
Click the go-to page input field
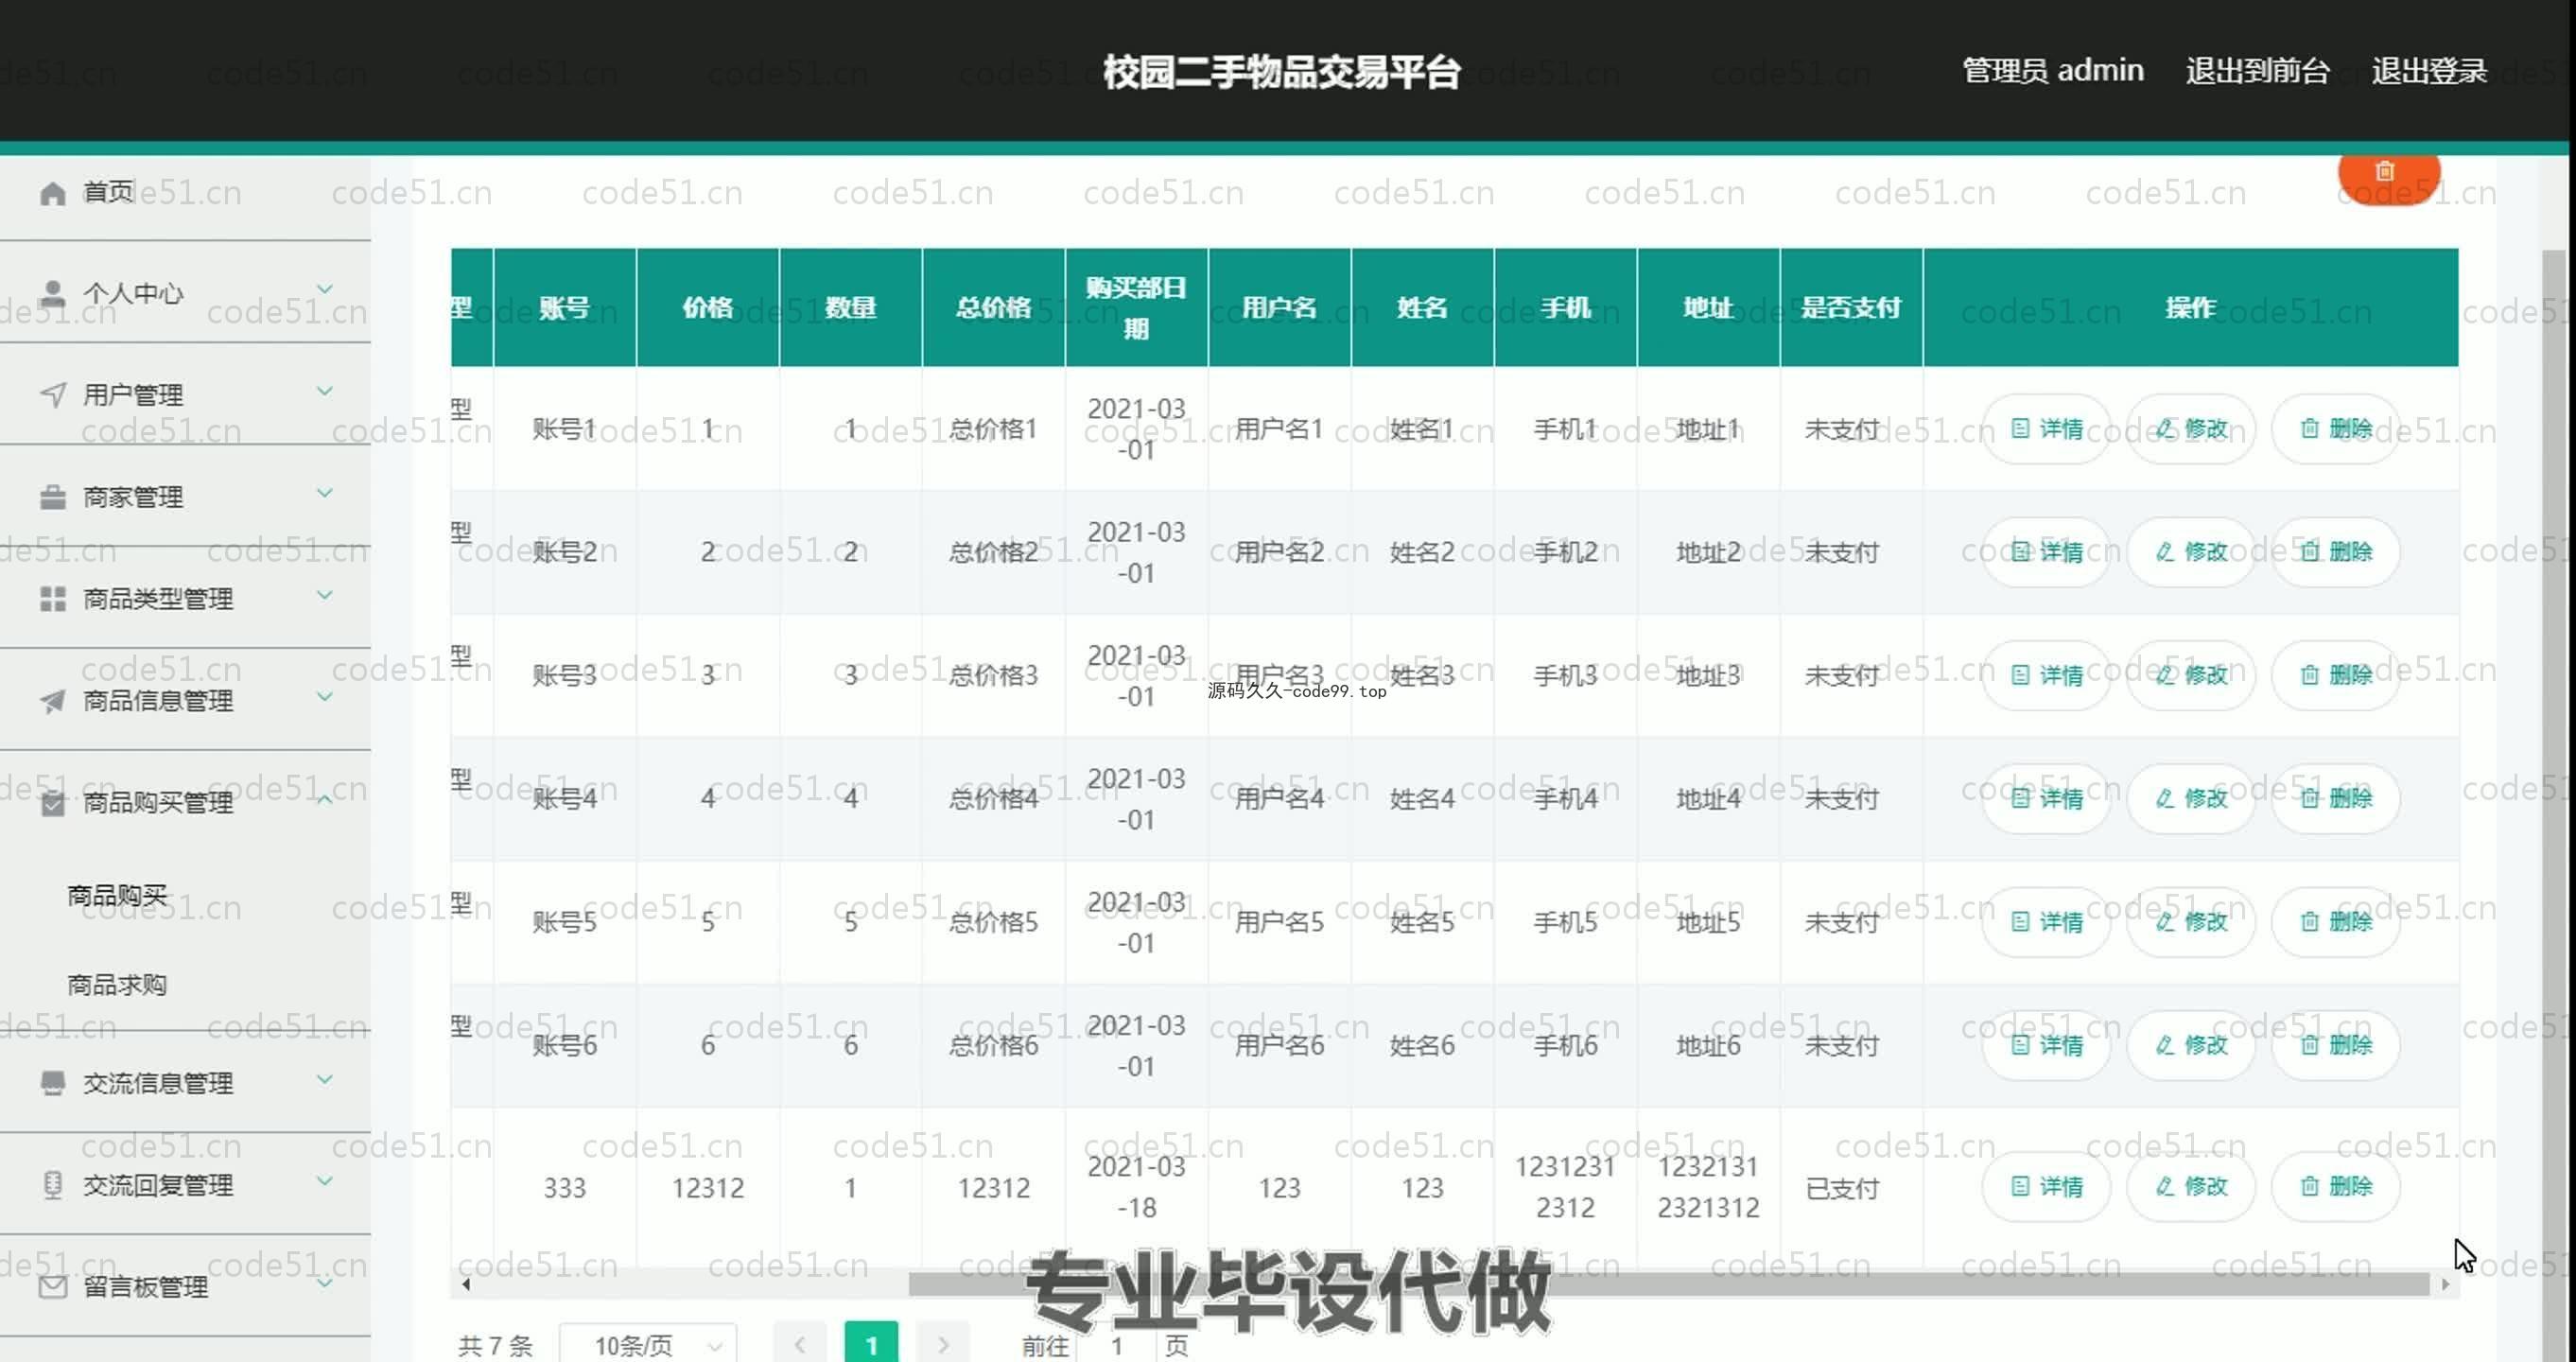click(x=1116, y=1345)
